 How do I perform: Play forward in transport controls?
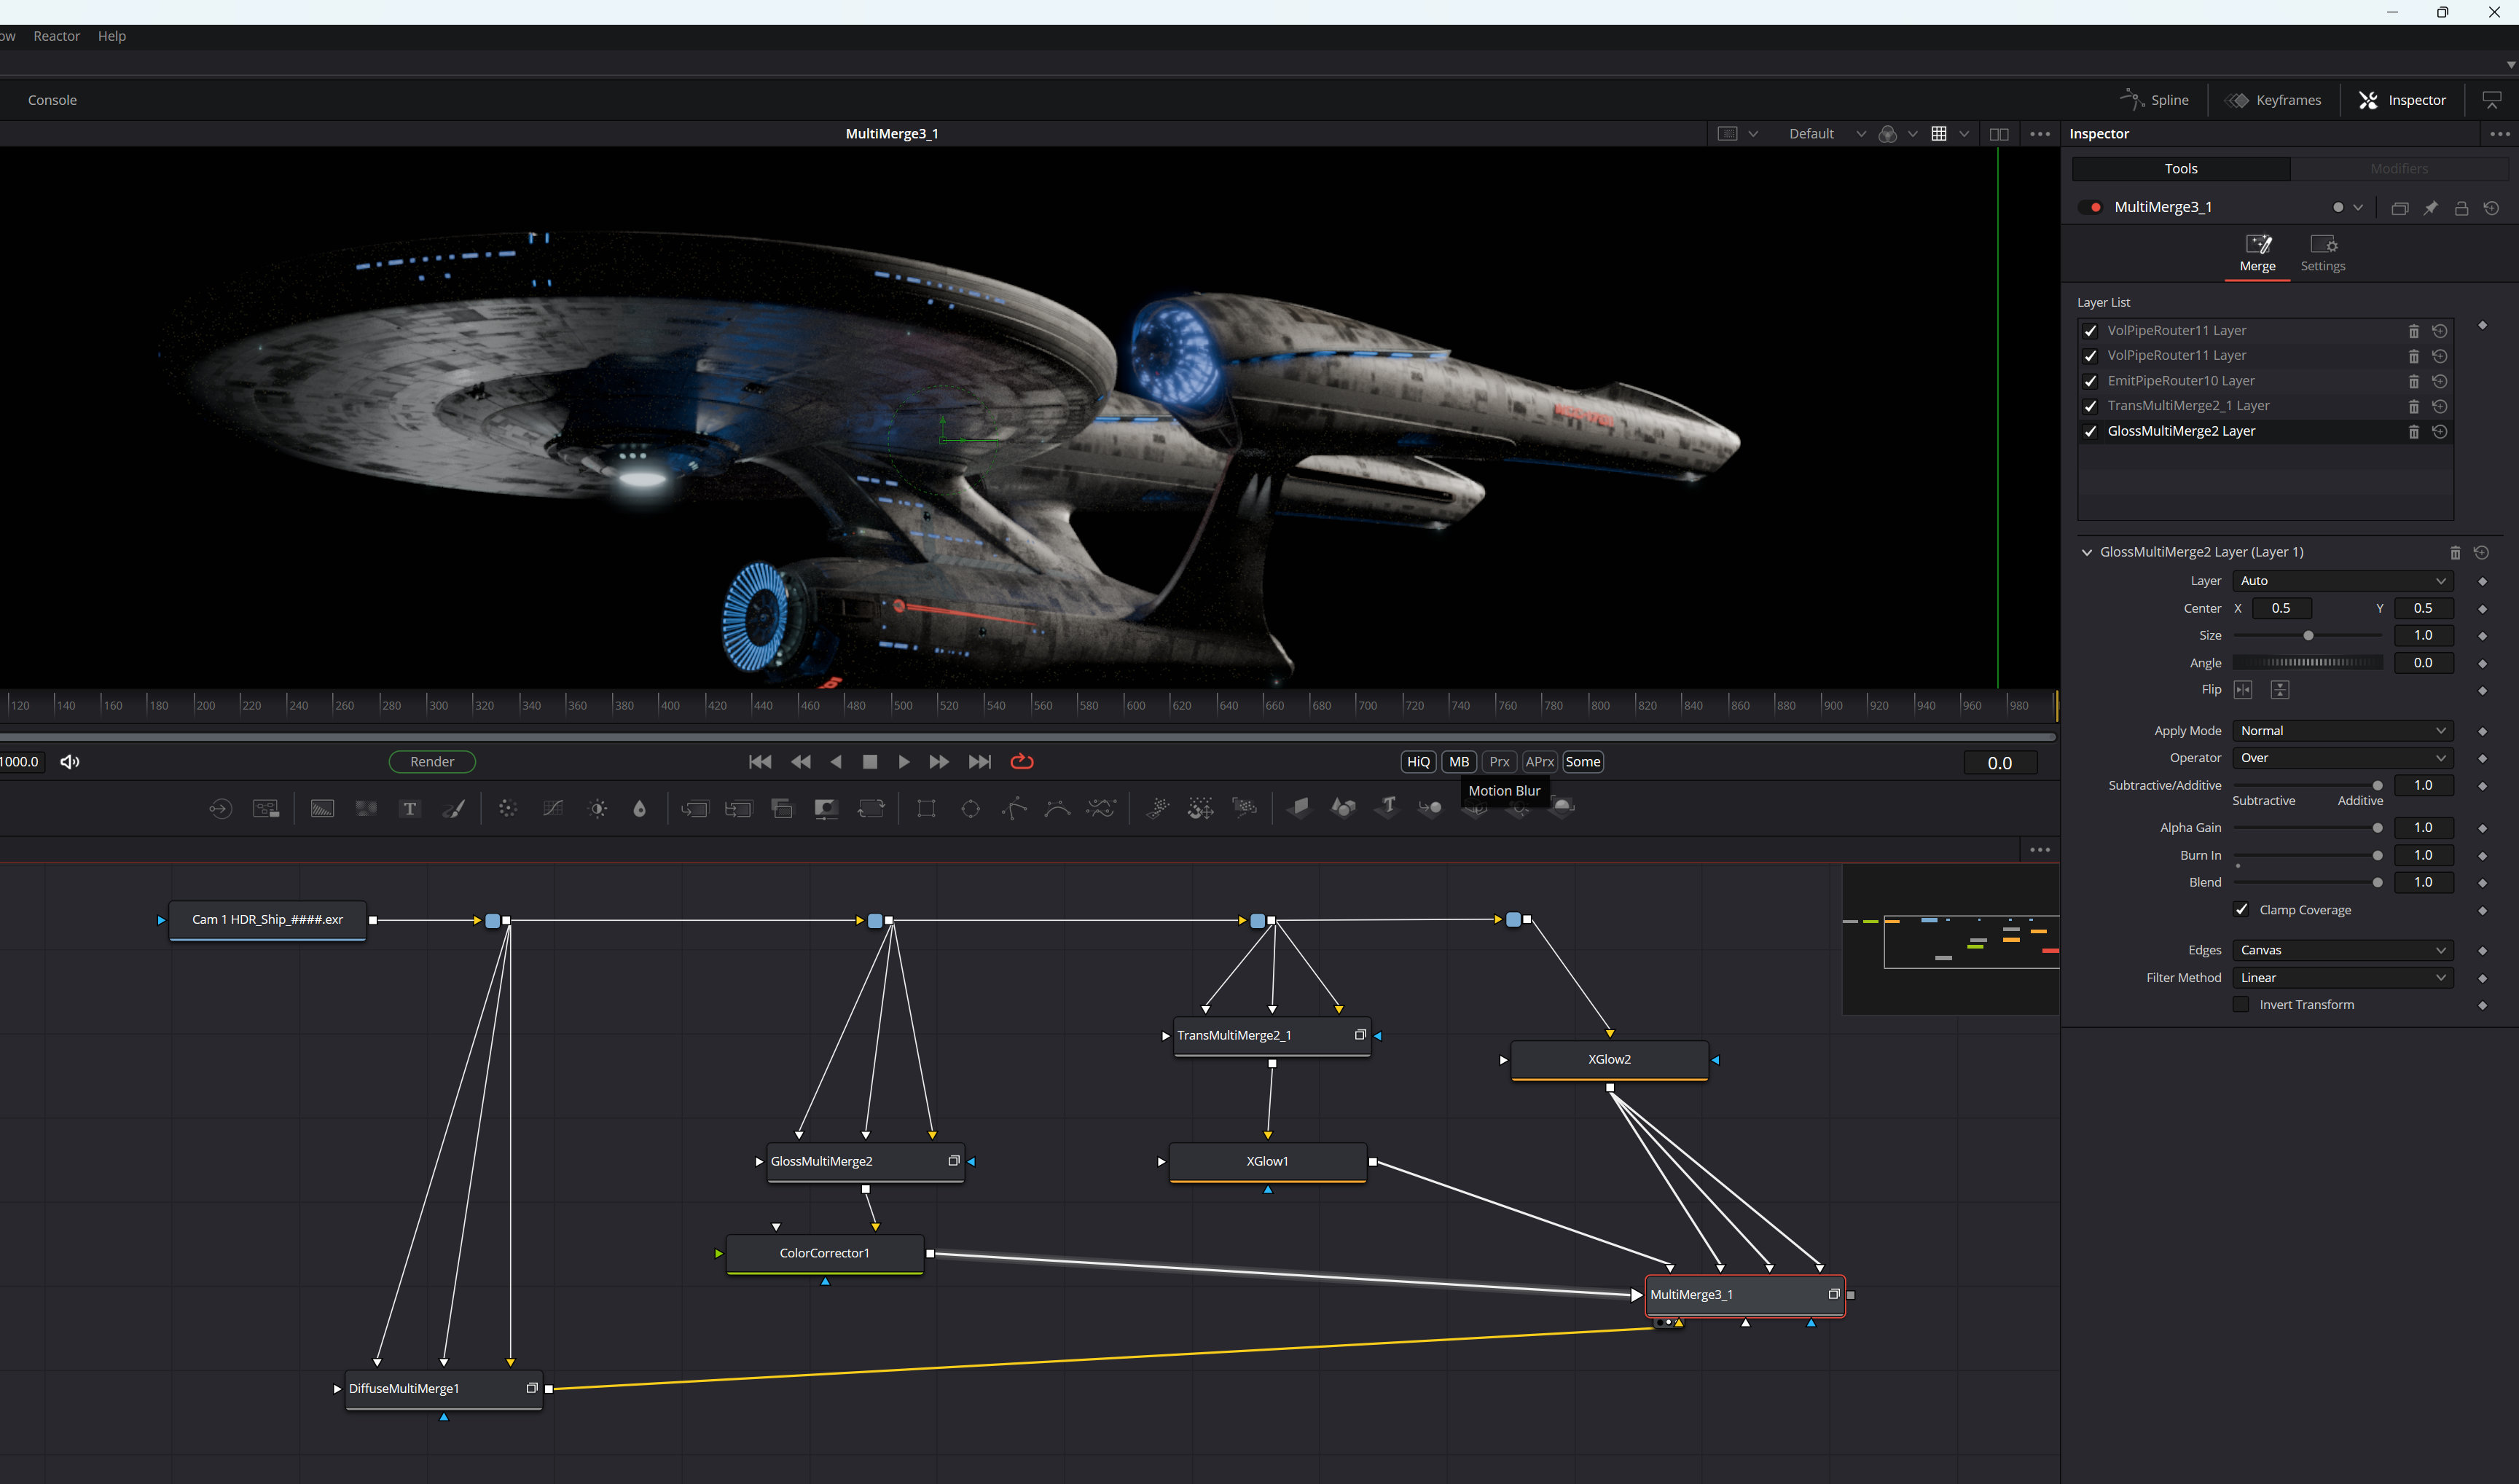coord(903,762)
